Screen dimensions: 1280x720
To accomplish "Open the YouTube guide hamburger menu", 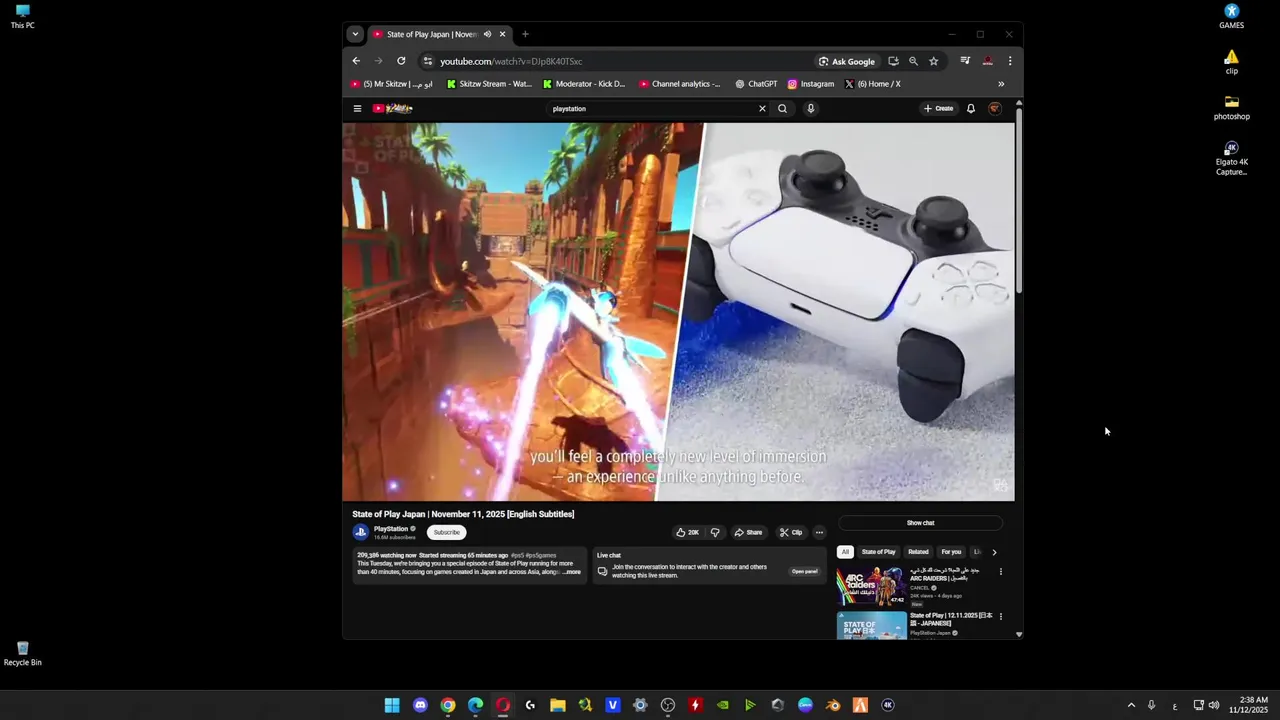I will click(357, 109).
